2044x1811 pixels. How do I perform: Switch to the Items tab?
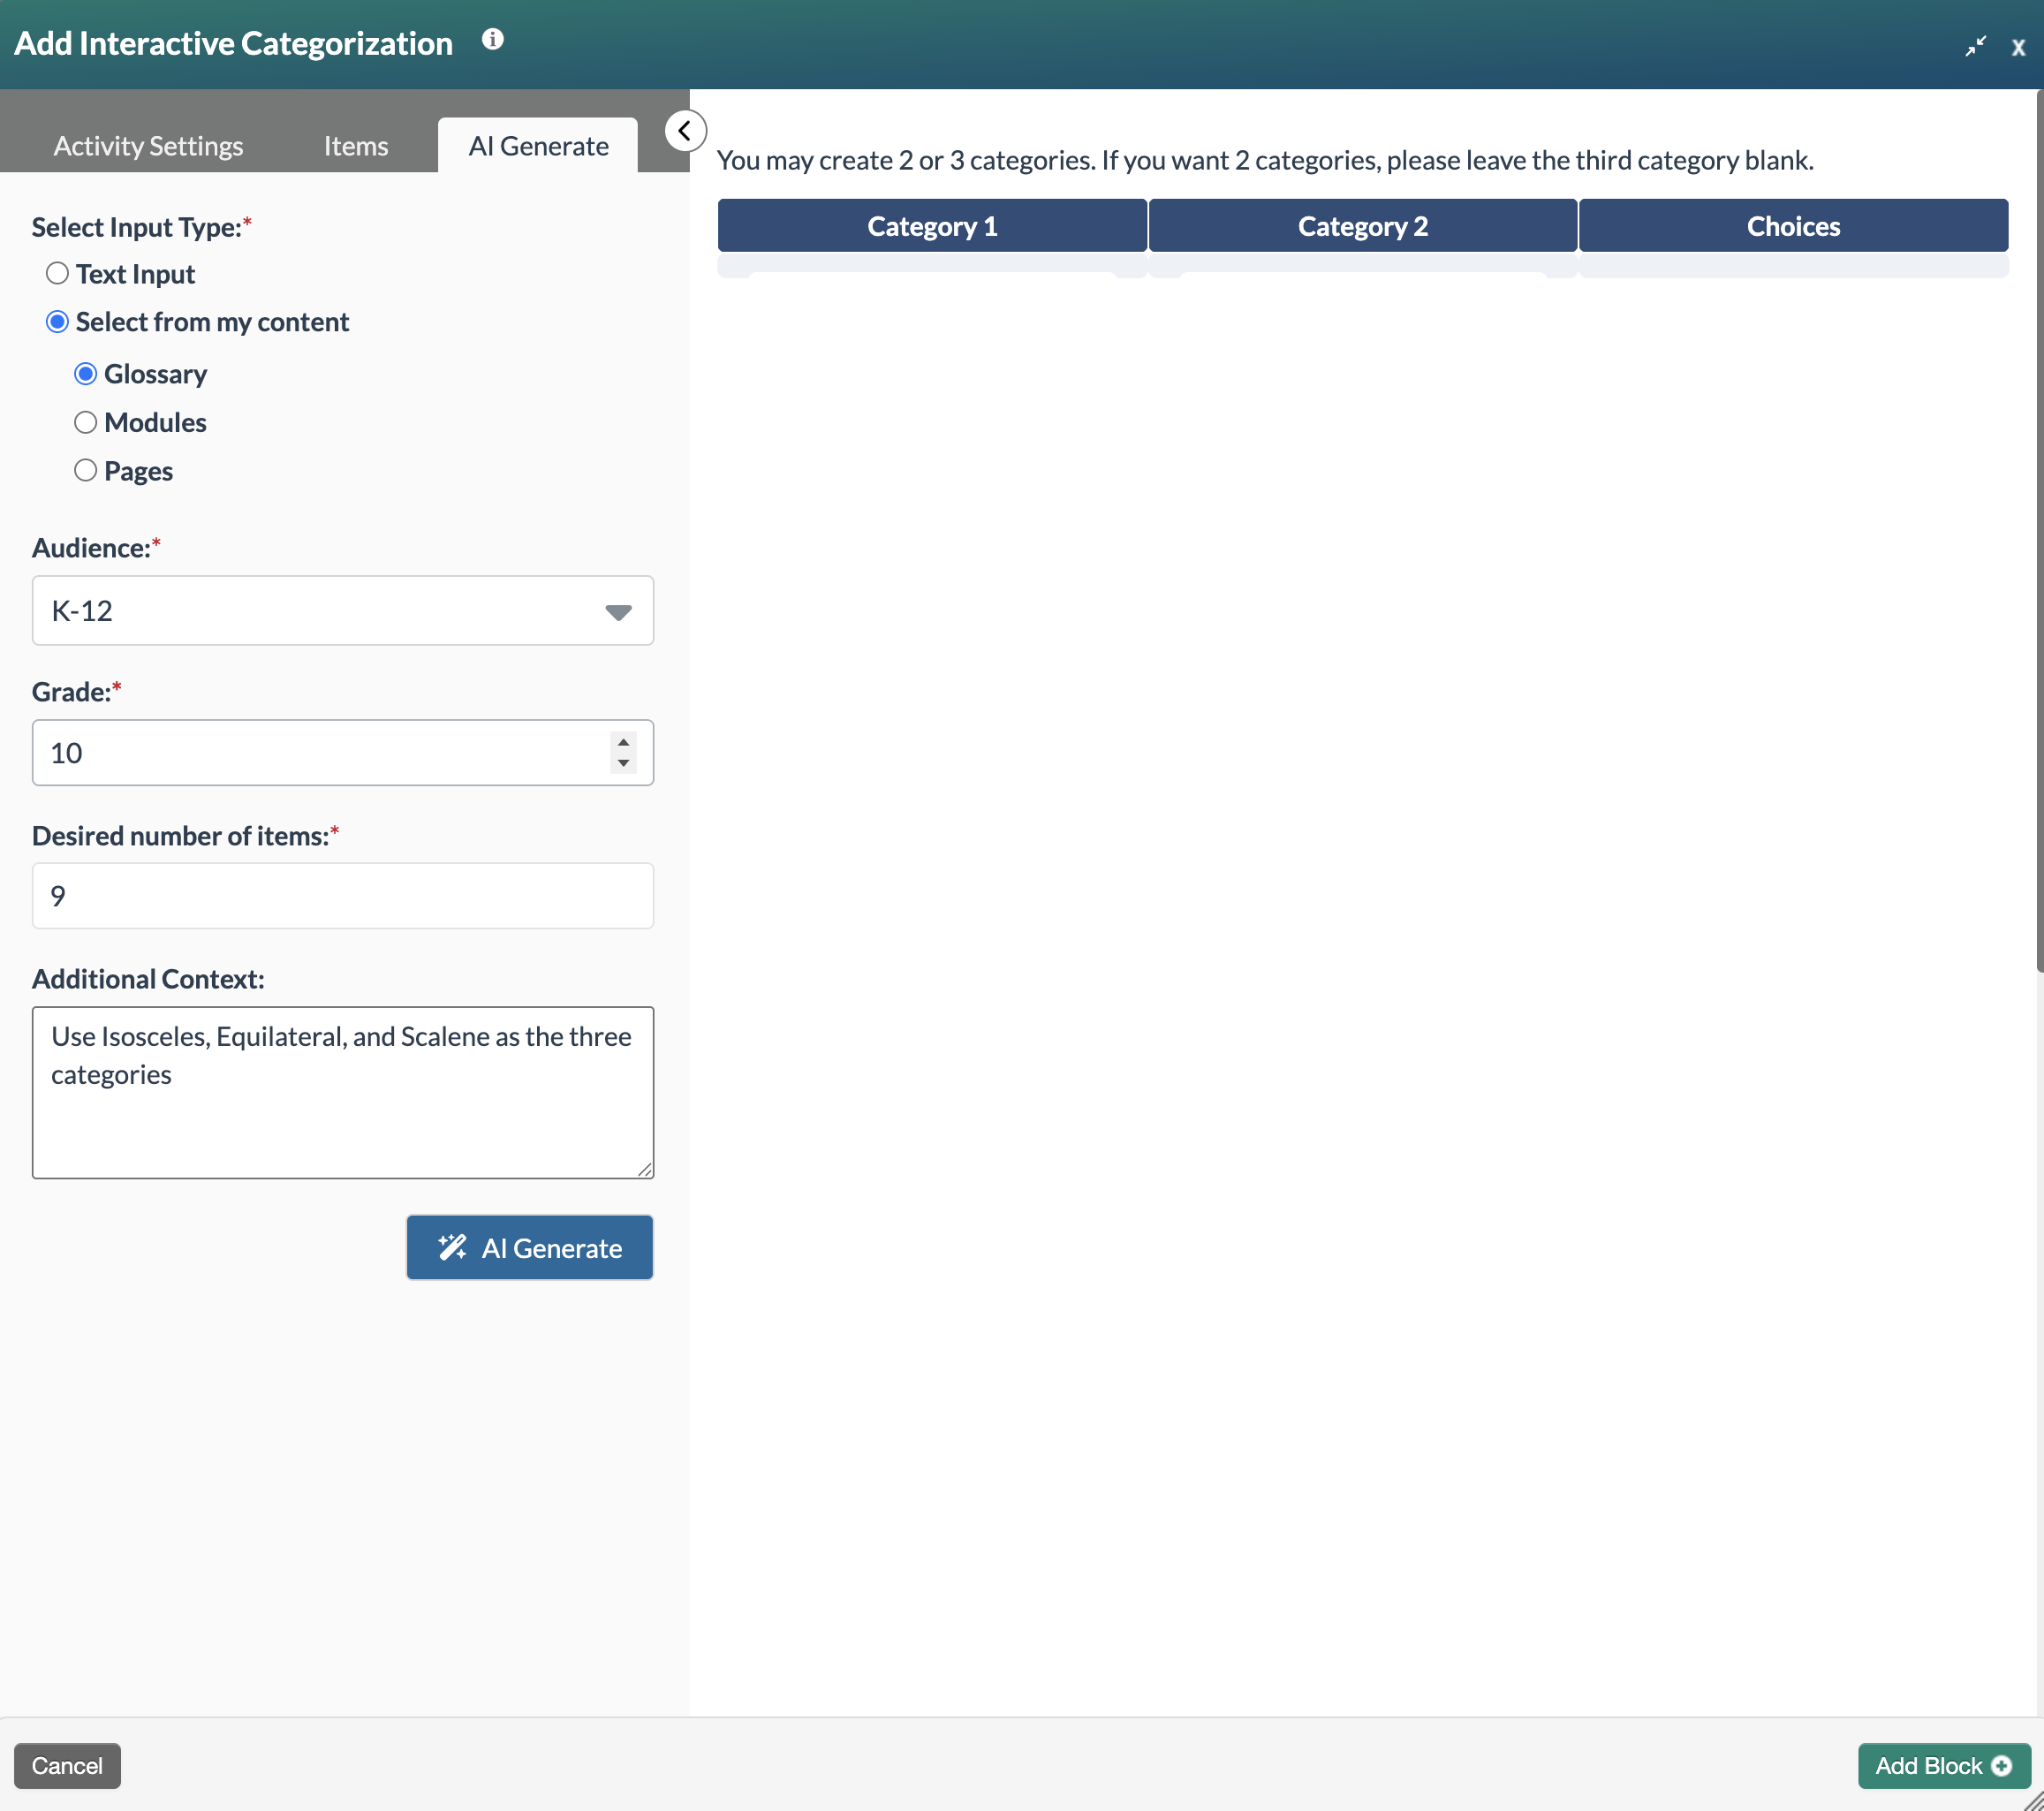pyautogui.click(x=355, y=145)
